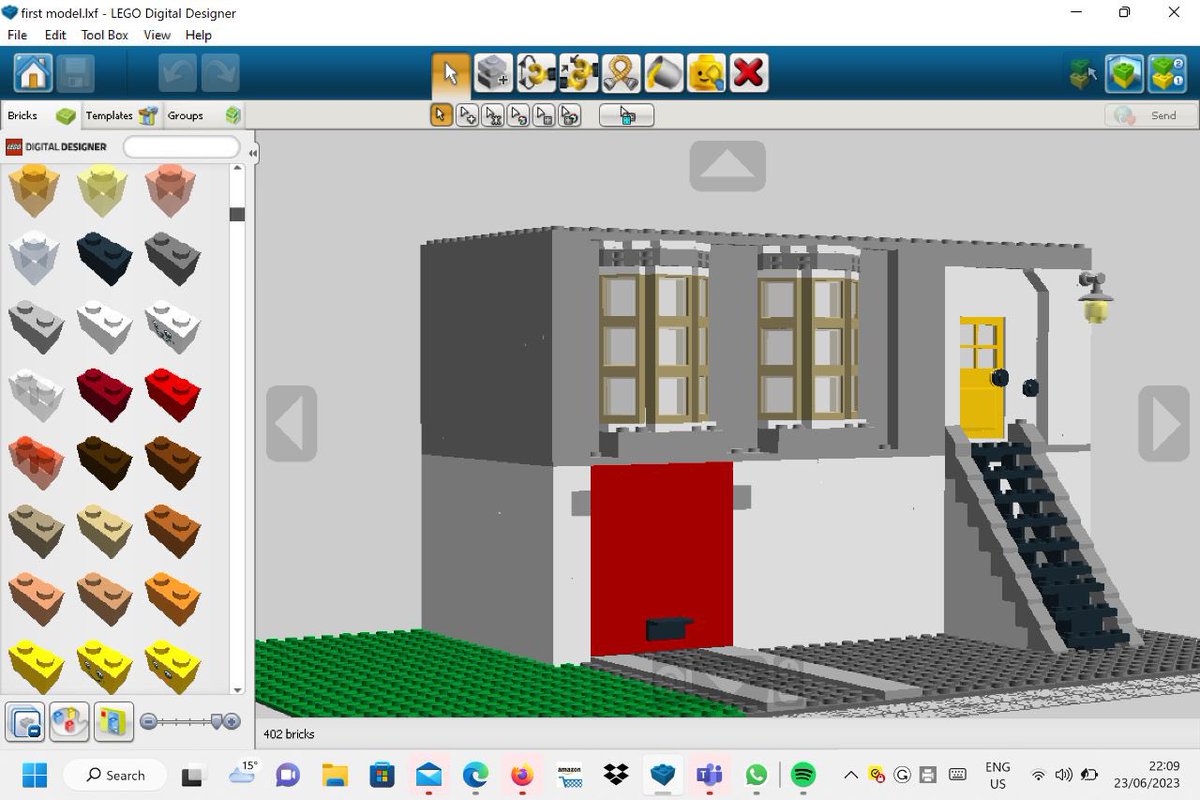
Task: Redo the last undone action
Action: click(x=220, y=73)
